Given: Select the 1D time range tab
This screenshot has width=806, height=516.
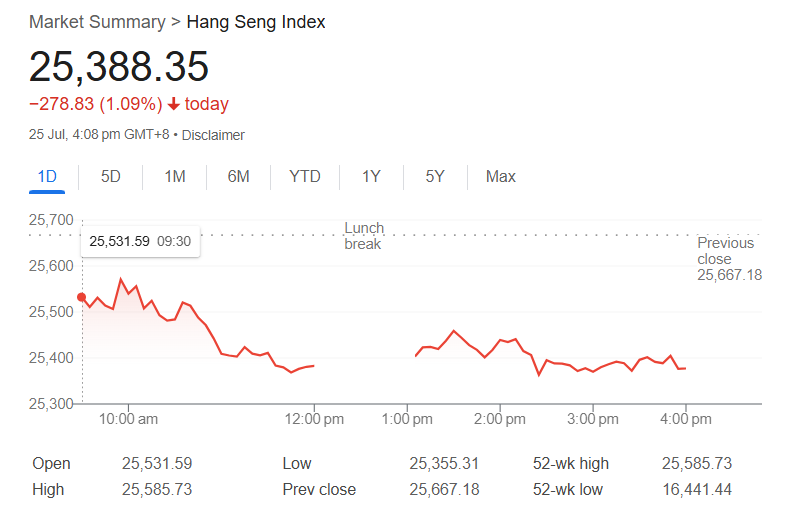Looking at the screenshot, I should pos(47,176).
